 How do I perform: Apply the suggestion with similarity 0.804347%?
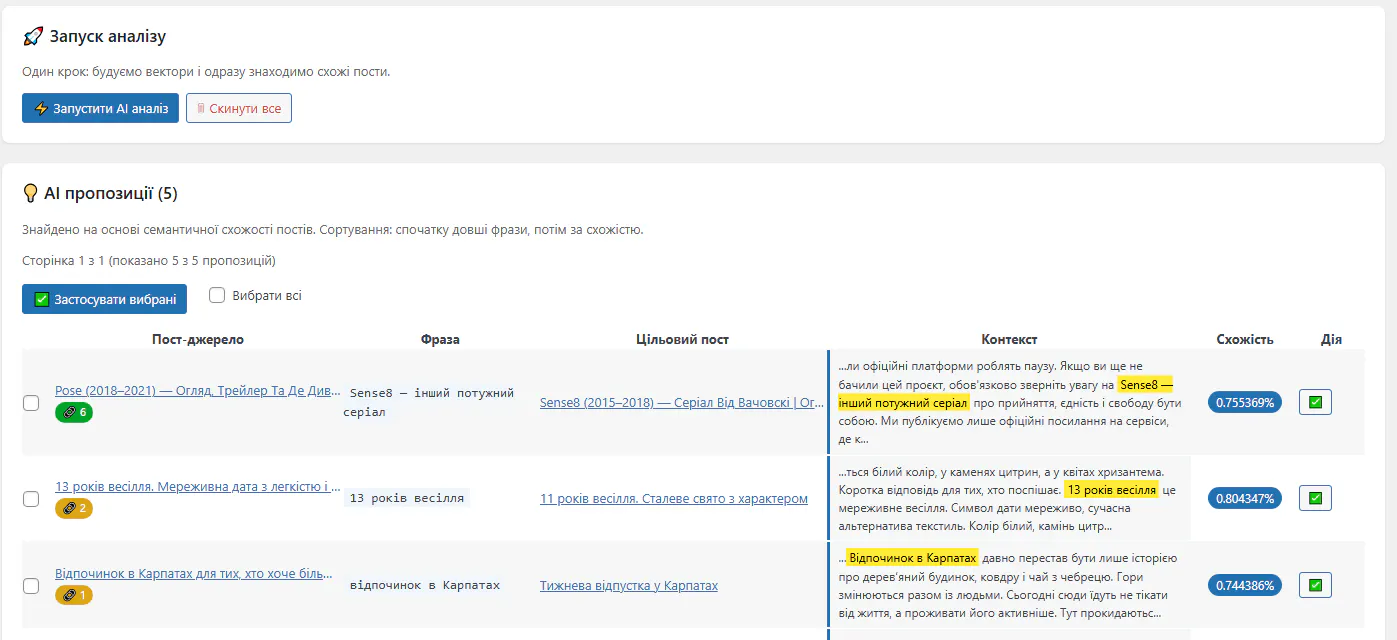click(1315, 497)
